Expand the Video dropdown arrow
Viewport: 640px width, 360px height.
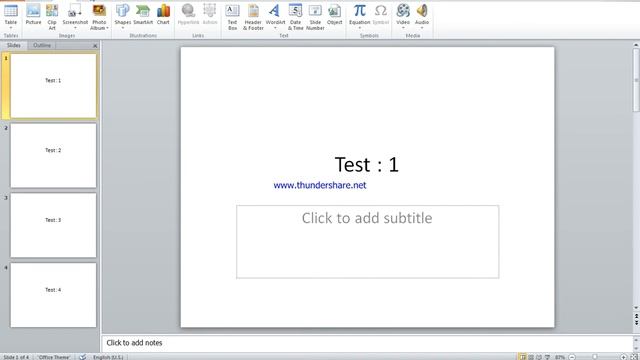403,28
